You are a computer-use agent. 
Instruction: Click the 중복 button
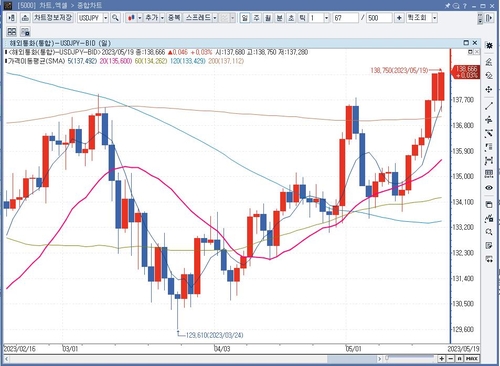click(x=174, y=18)
